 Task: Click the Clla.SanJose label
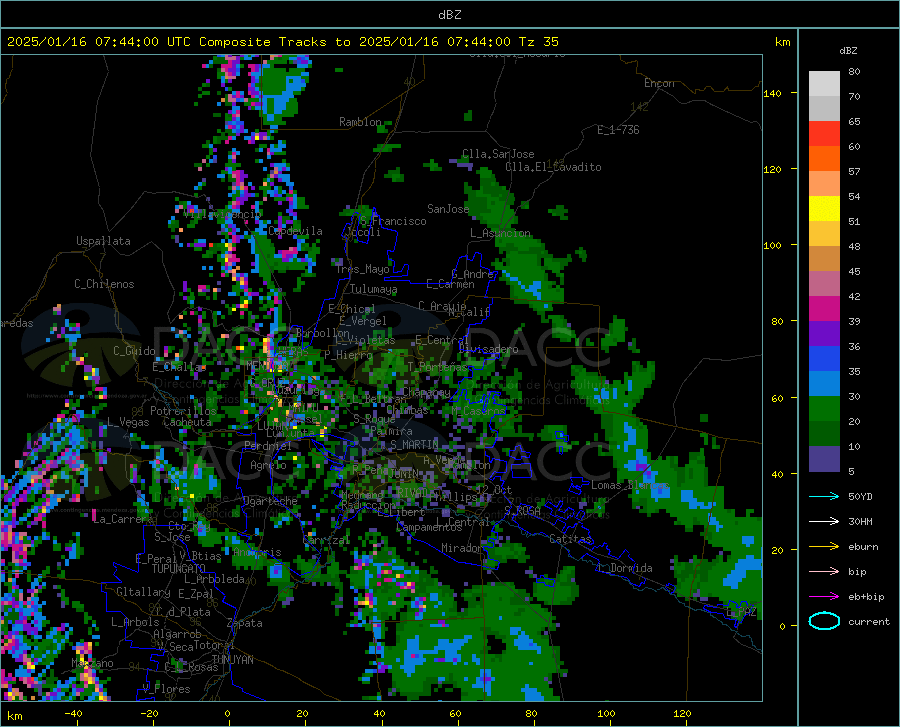498,154
